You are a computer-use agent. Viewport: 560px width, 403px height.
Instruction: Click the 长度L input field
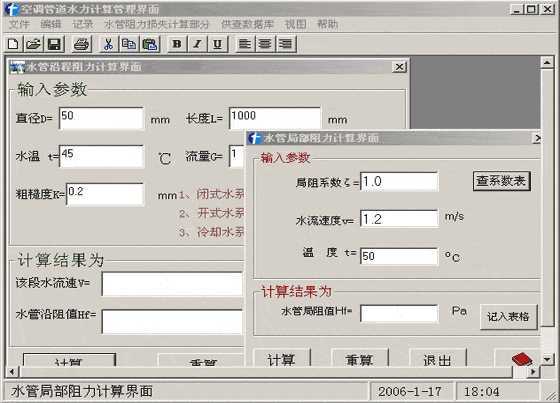(275, 118)
